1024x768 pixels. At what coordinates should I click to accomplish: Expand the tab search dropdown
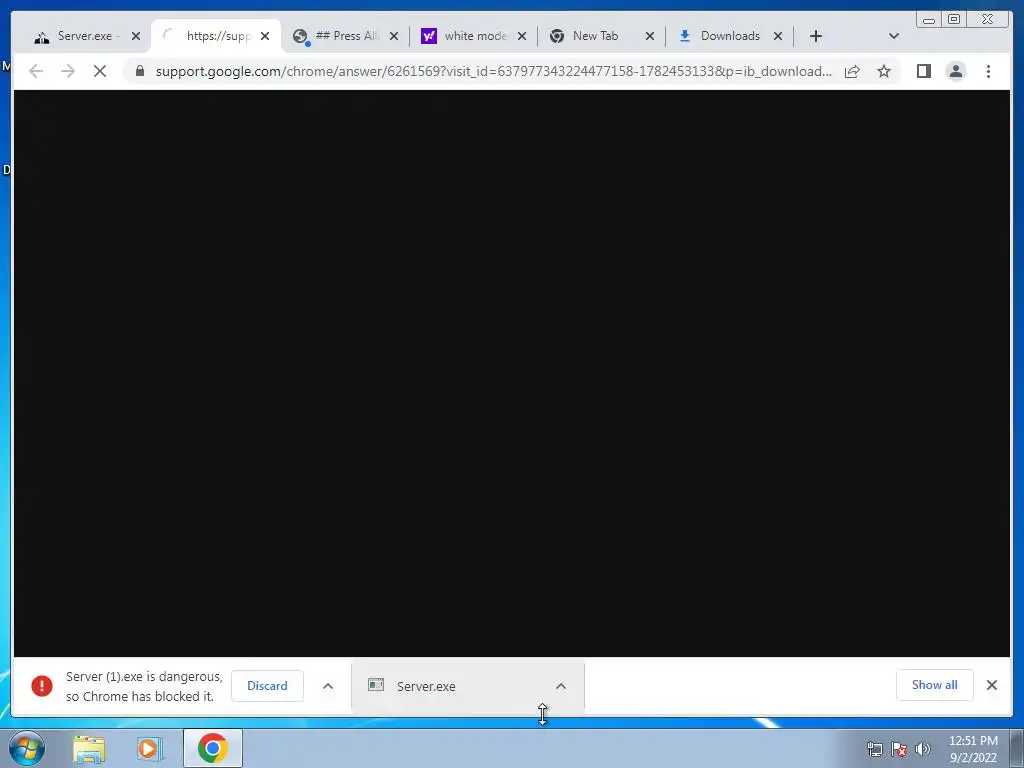pyautogui.click(x=894, y=36)
